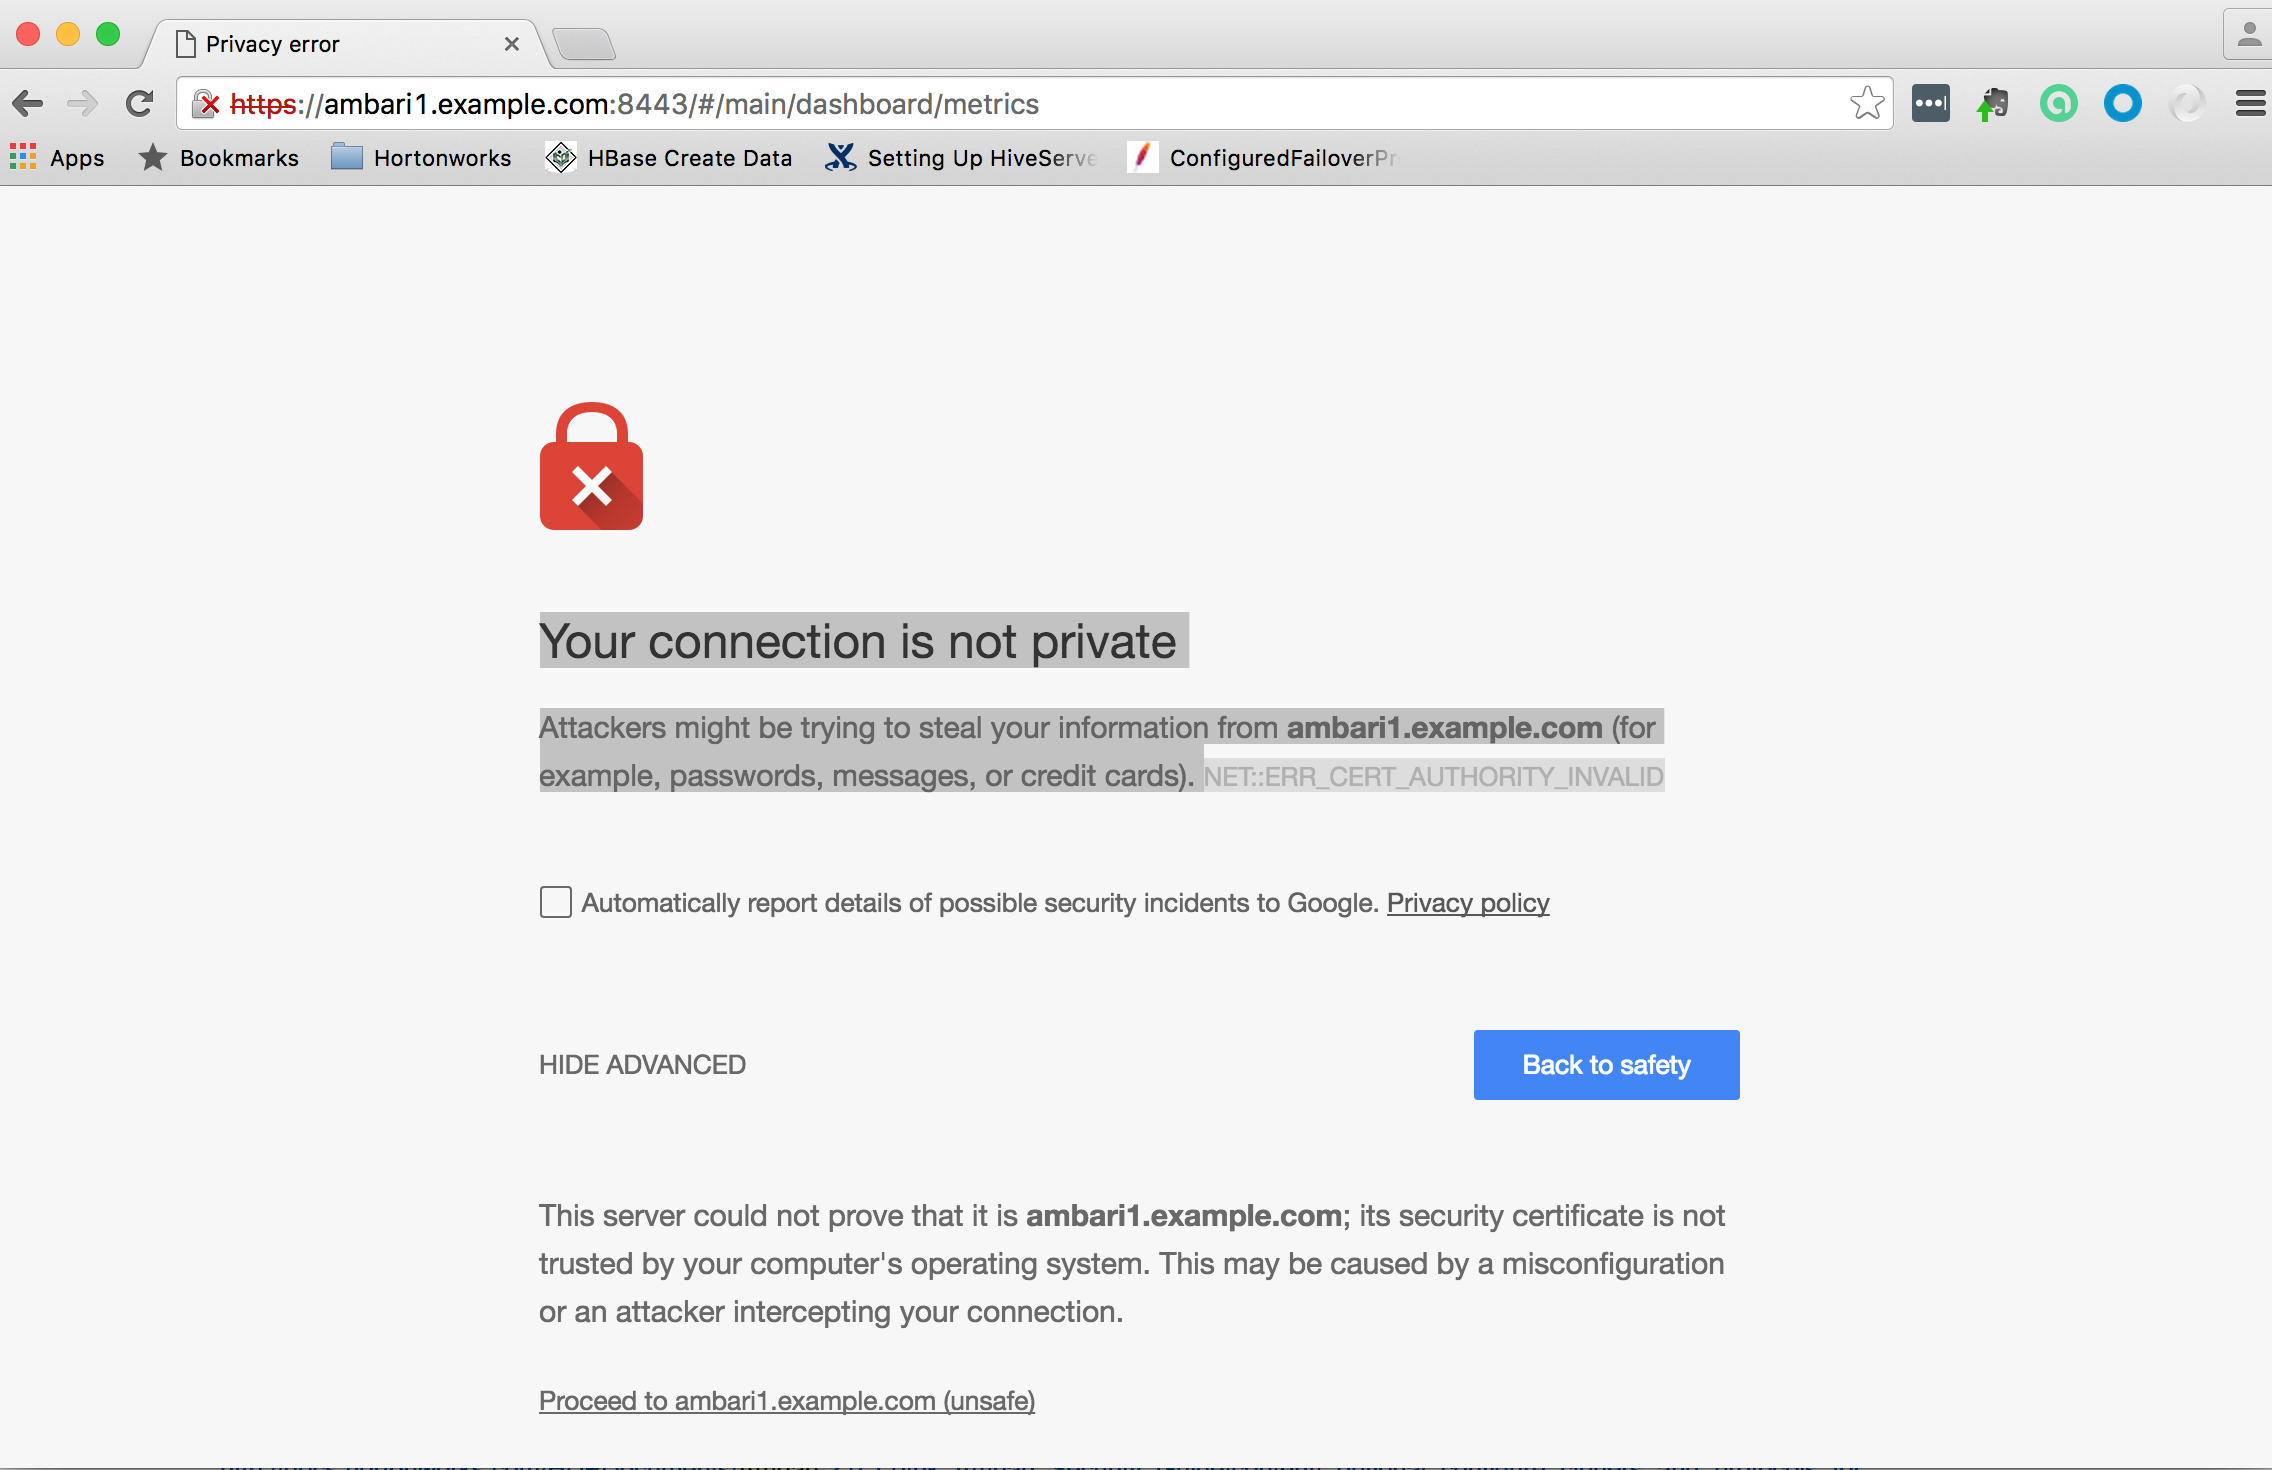Bookmark this page with the star icon
Image resolution: width=2272 pixels, height=1470 pixels.
tap(1866, 104)
